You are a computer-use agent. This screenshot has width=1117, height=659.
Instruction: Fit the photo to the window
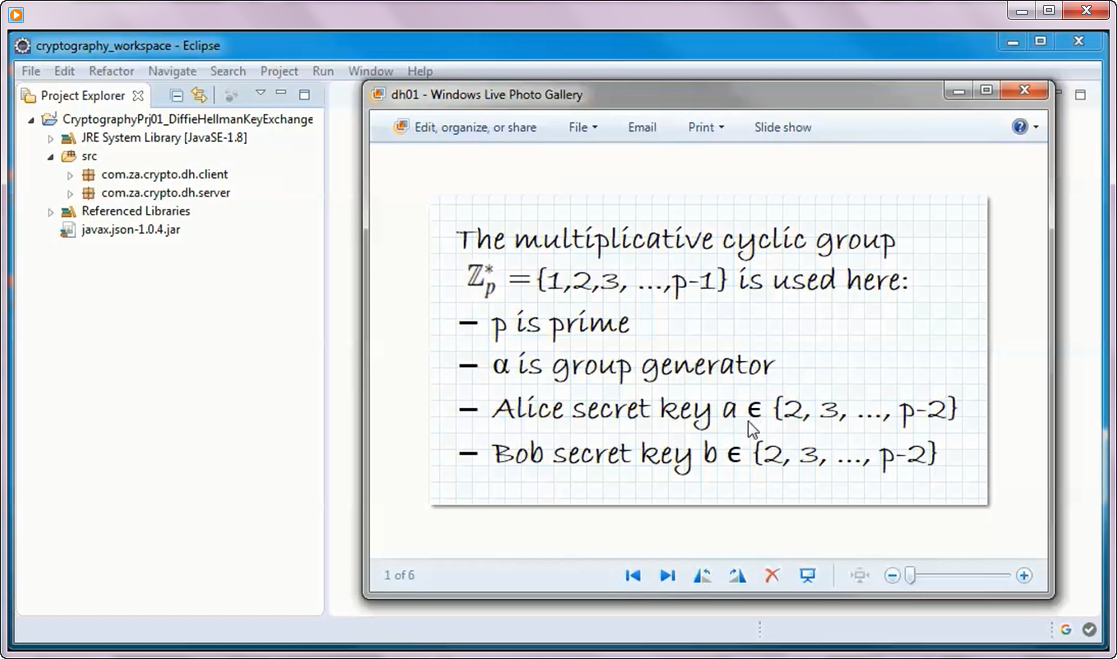coord(858,575)
